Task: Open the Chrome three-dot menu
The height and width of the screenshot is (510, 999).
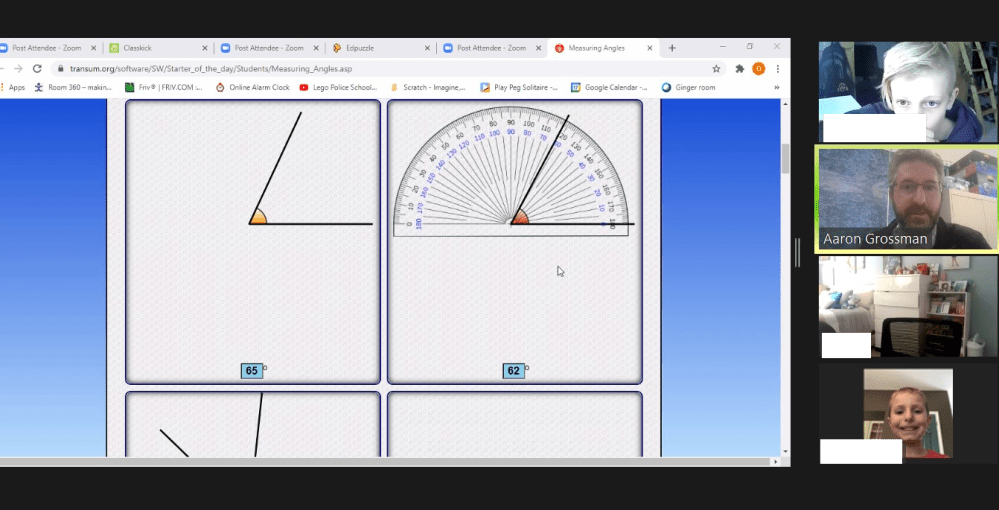Action: click(777, 69)
